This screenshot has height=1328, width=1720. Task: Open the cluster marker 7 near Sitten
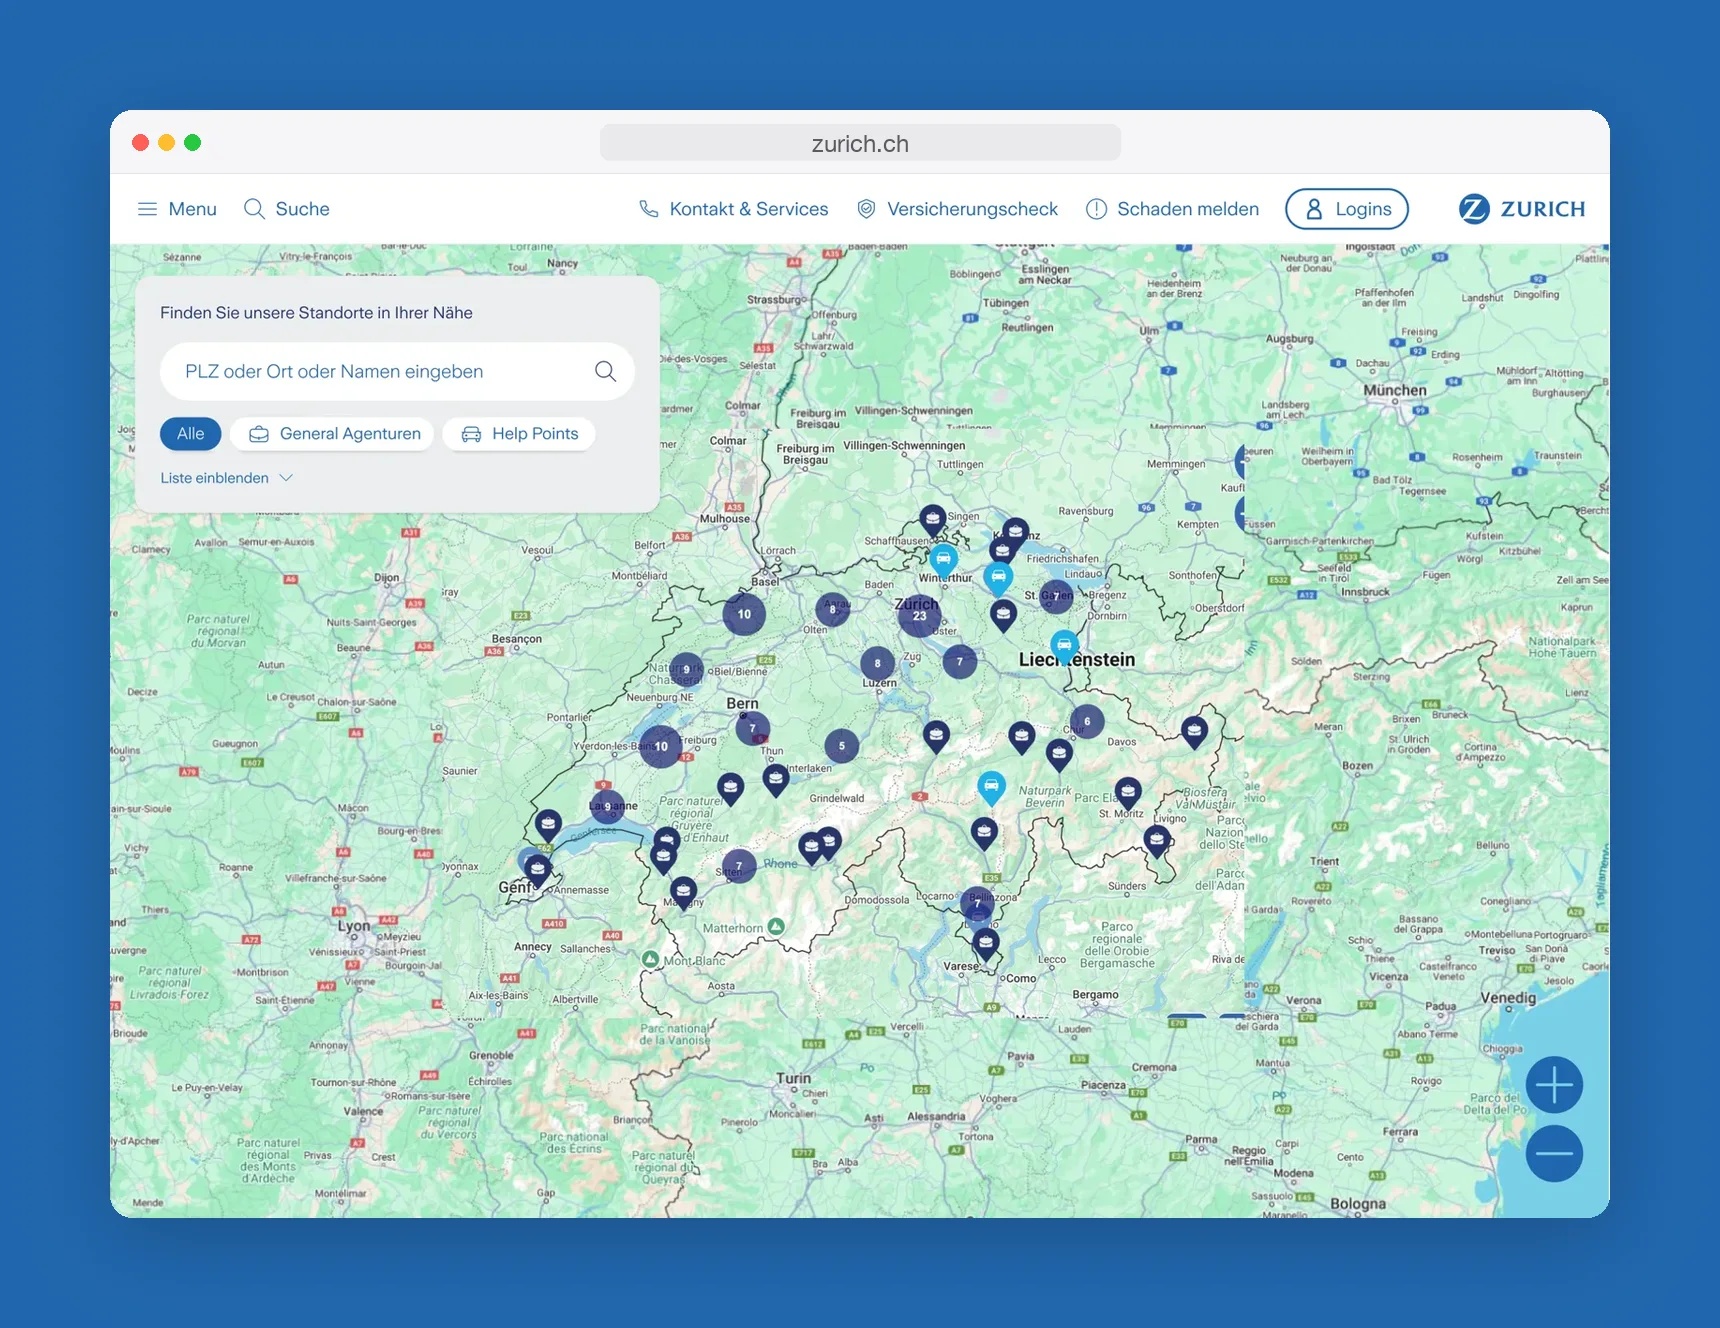[739, 866]
